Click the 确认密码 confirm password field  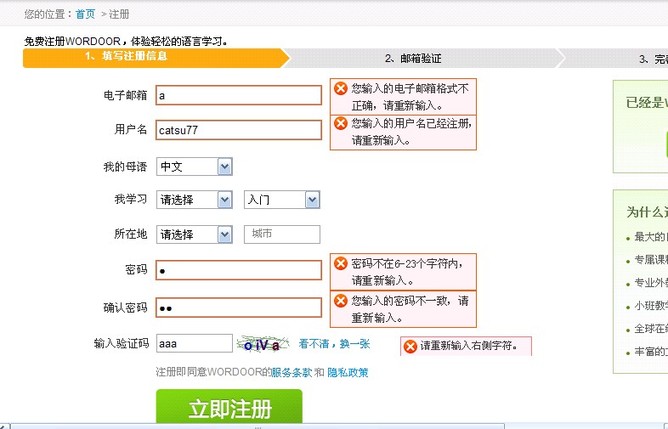click(239, 308)
